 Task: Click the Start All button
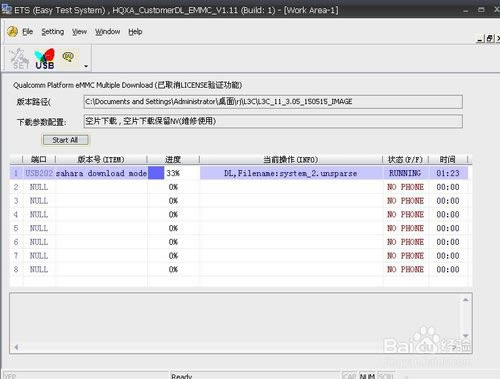65,140
